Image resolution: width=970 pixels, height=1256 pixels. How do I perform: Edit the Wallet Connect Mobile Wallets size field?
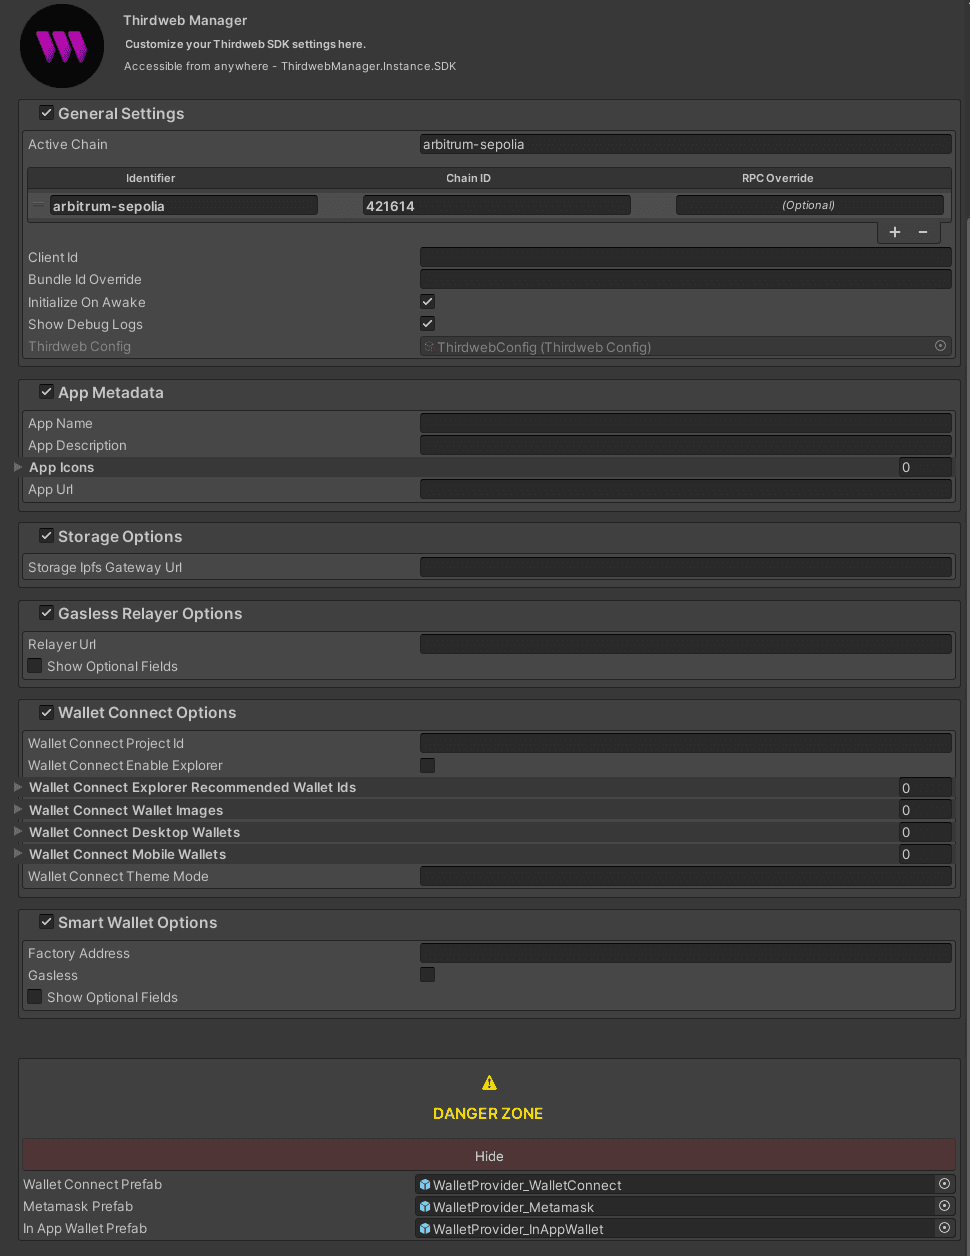tap(925, 854)
